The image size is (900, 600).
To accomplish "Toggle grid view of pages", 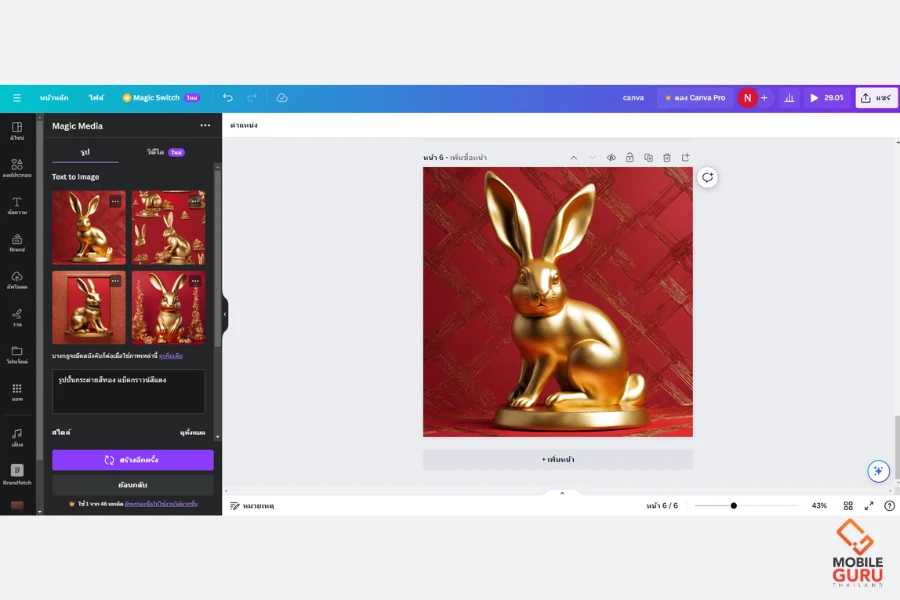I will tap(848, 506).
